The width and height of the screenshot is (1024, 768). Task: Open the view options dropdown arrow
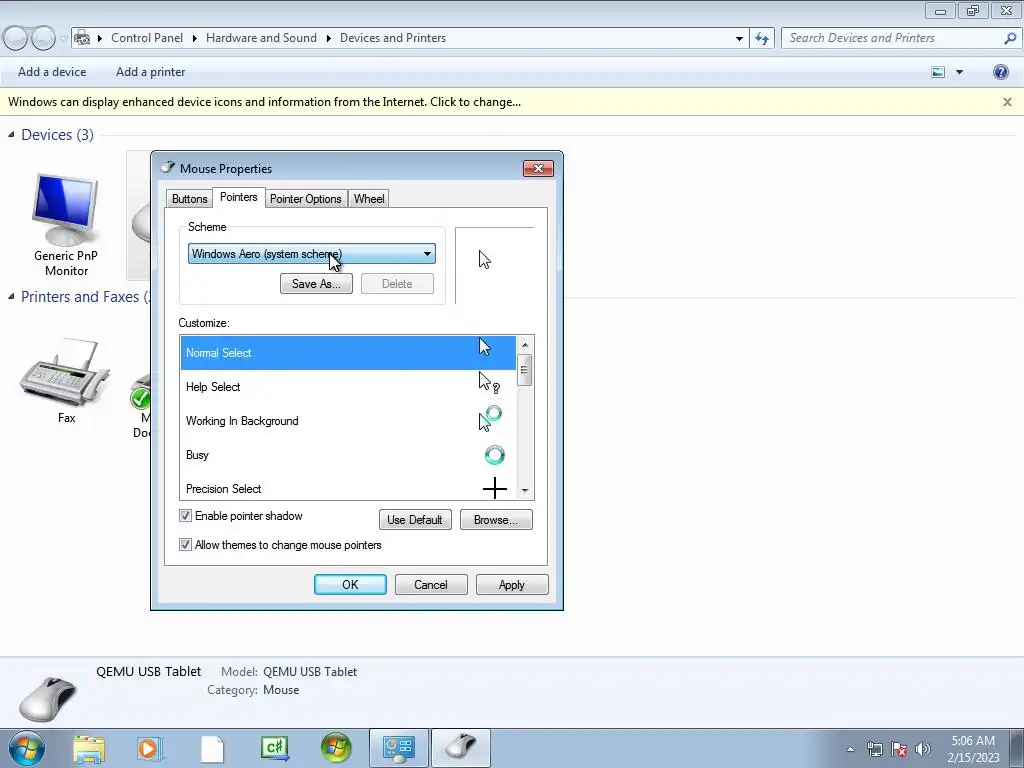click(959, 72)
